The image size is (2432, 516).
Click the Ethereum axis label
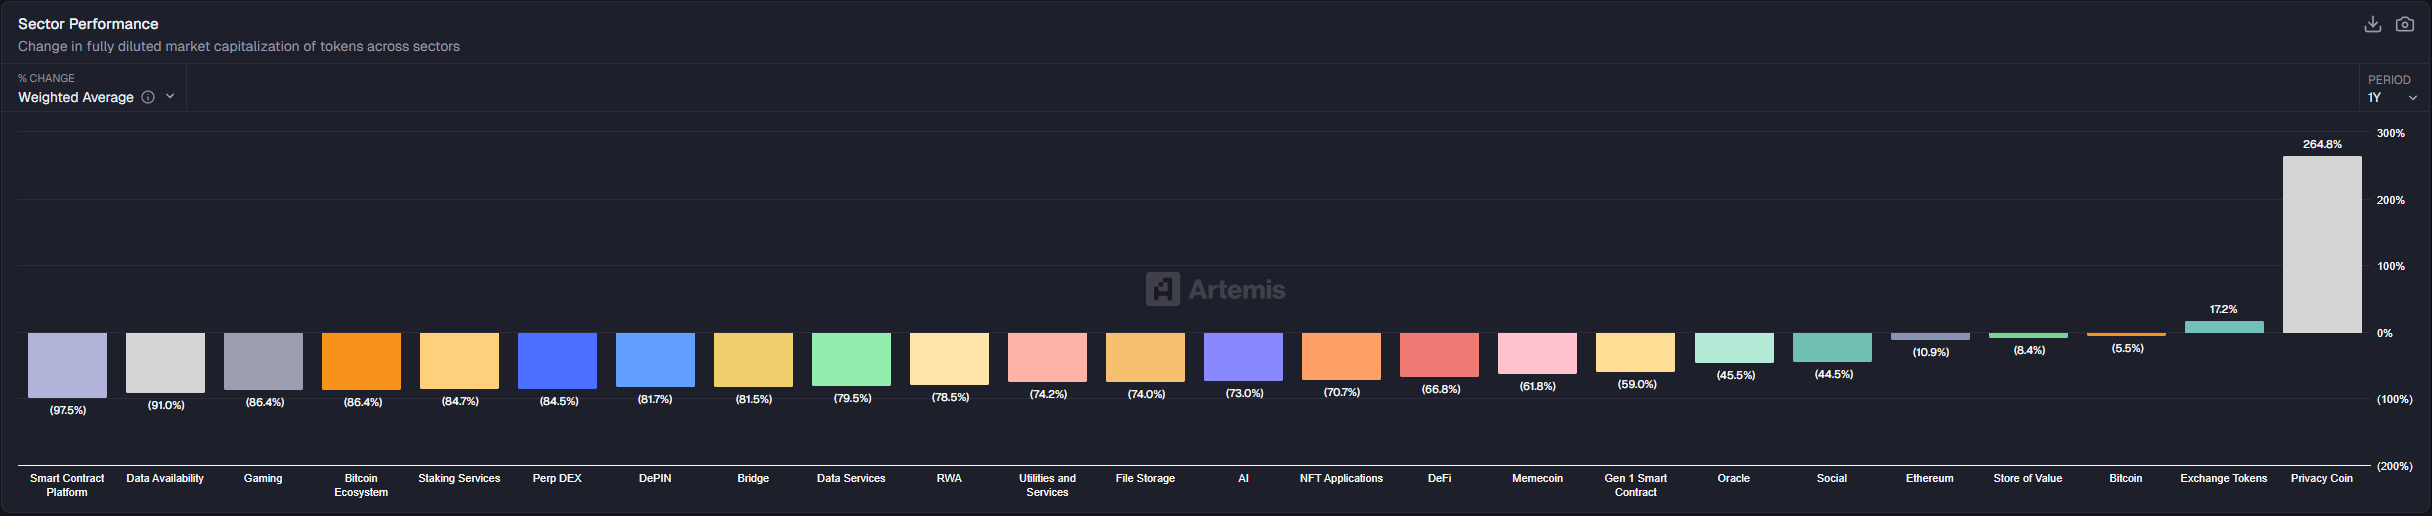click(x=1929, y=478)
